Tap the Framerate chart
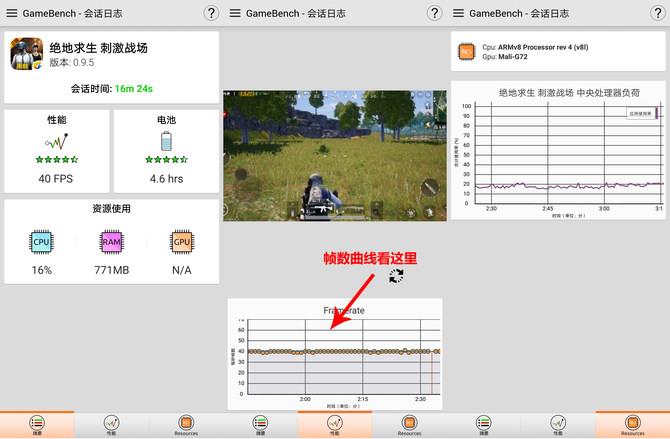Screen dimensions: 670x439 pos(335,354)
